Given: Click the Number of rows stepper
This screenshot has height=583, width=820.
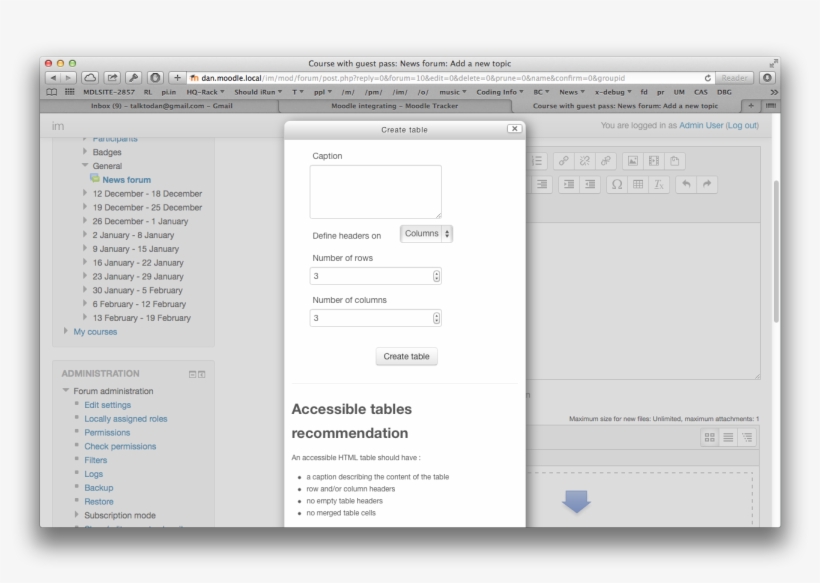Looking at the screenshot, I should click(436, 276).
